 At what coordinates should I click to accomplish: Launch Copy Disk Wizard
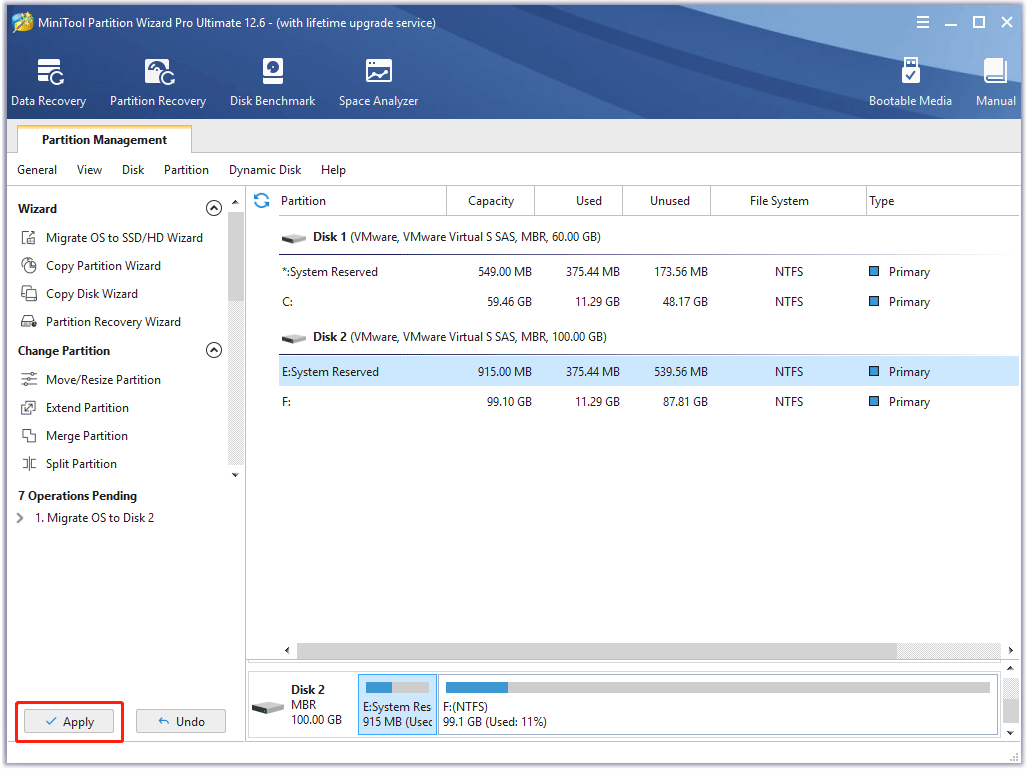pyautogui.click(x=92, y=294)
